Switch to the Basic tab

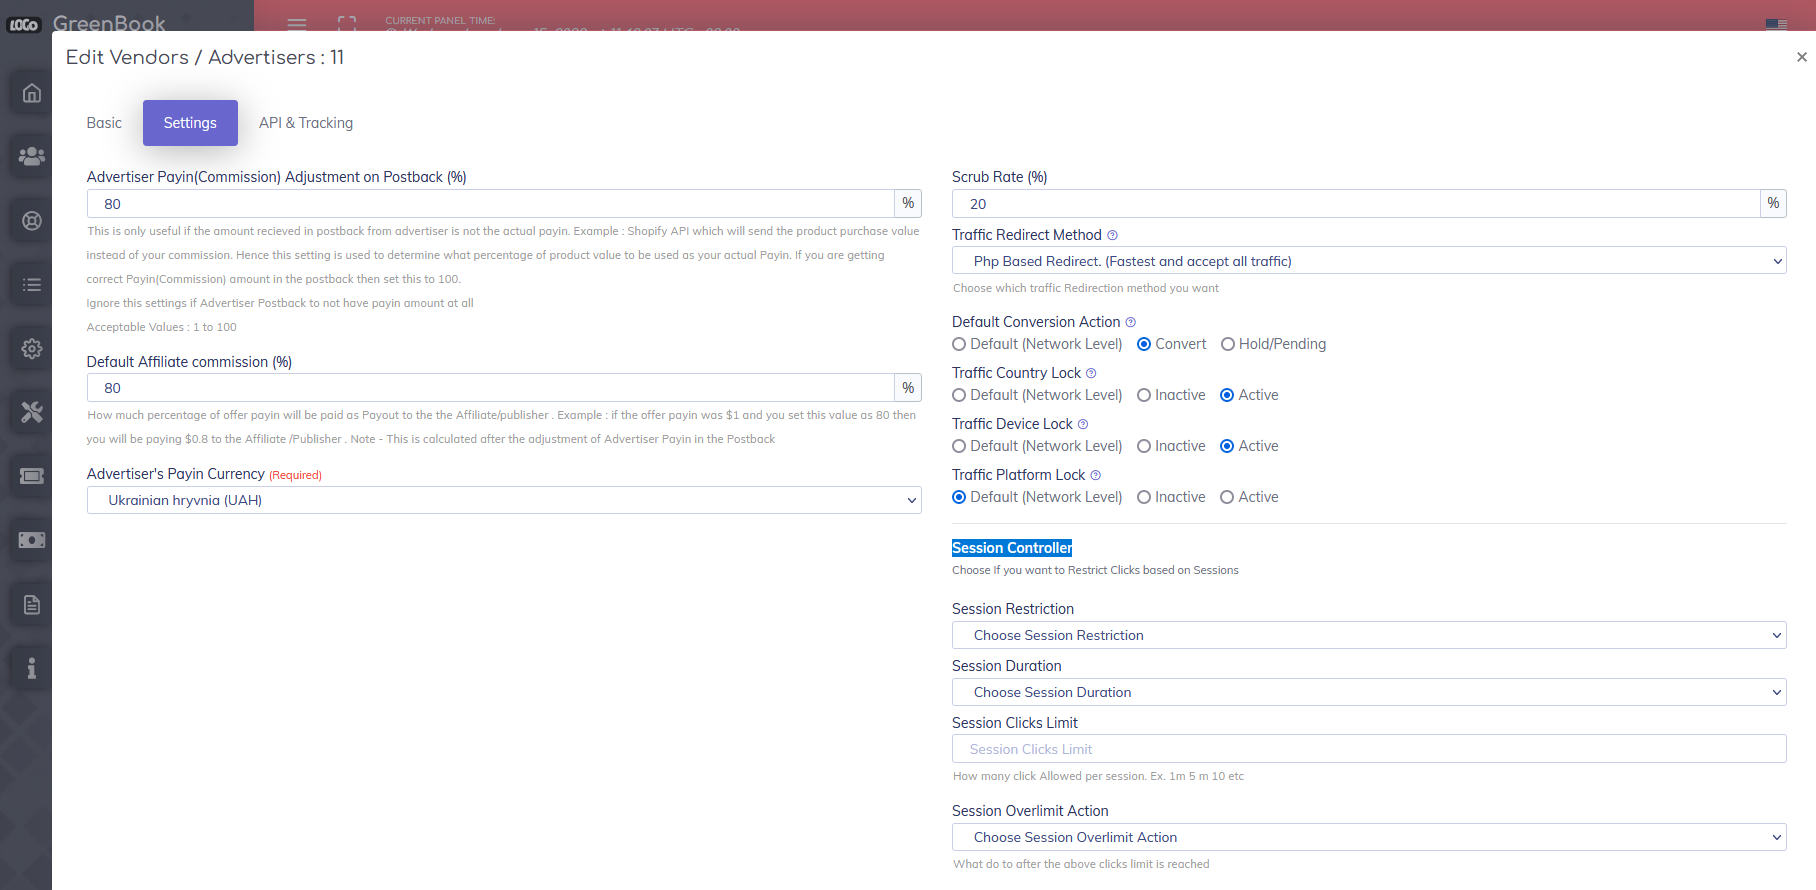coord(104,123)
